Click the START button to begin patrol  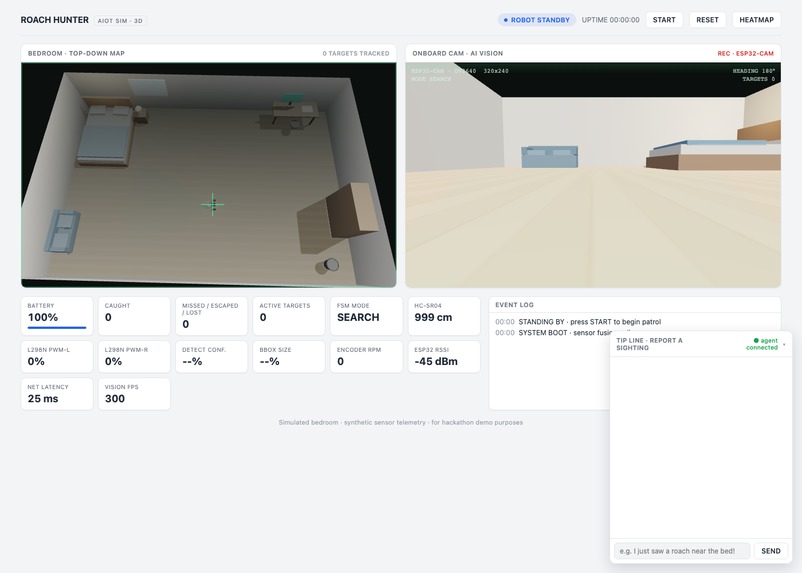coord(664,20)
